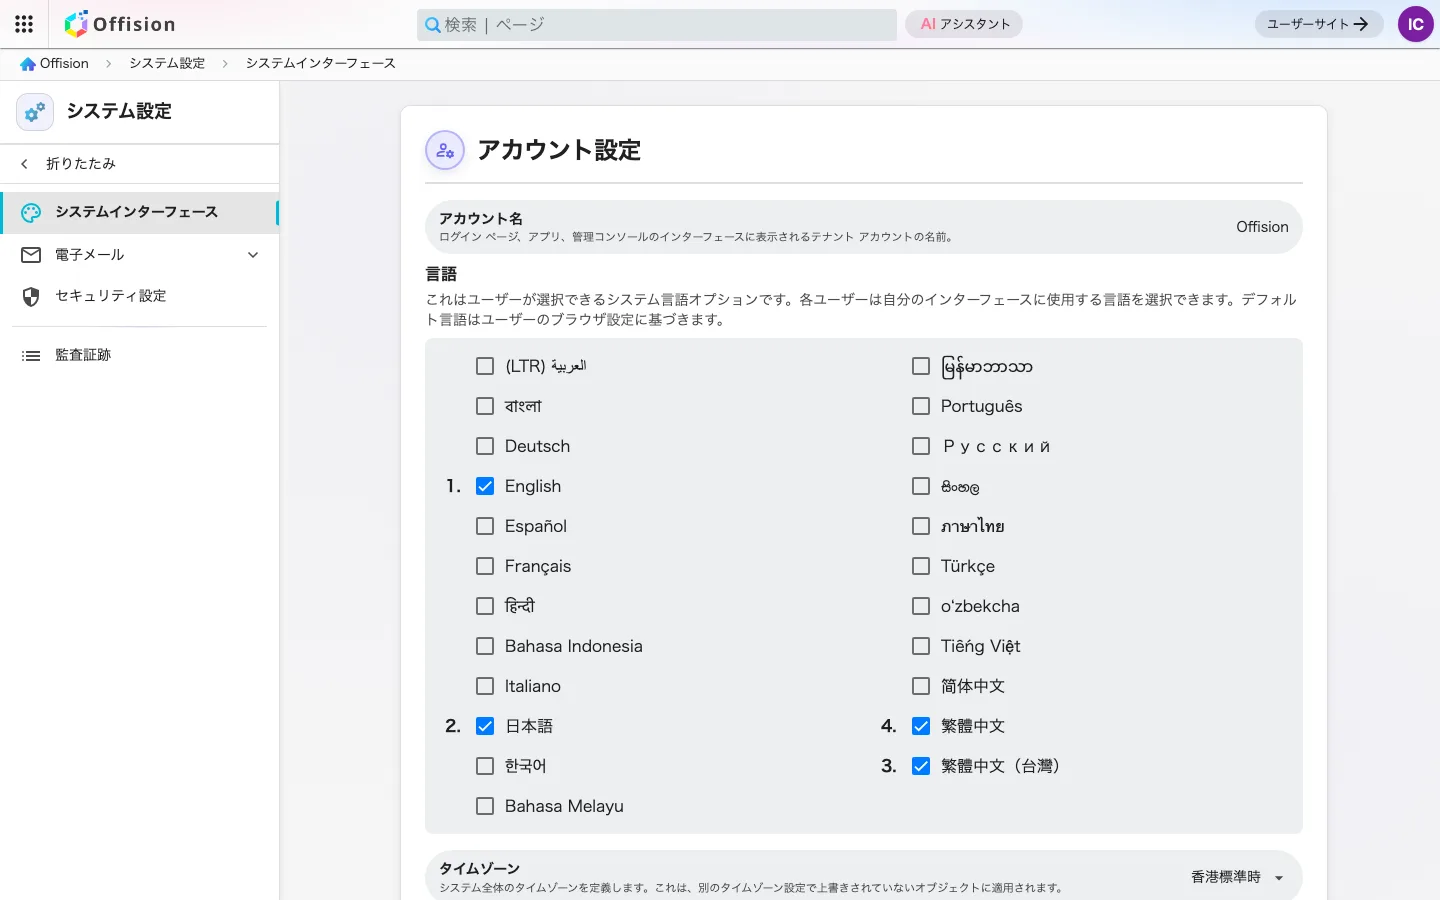Enable the Bahasa Indonesia checkbox

pyautogui.click(x=485, y=646)
